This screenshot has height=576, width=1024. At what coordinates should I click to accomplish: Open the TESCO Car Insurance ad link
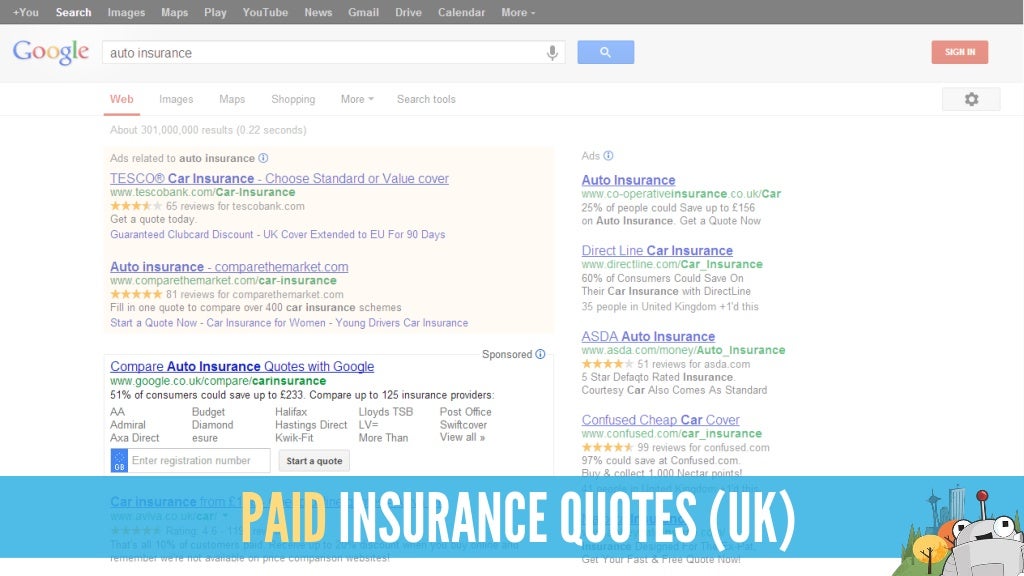pyautogui.click(x=280, y=178)
